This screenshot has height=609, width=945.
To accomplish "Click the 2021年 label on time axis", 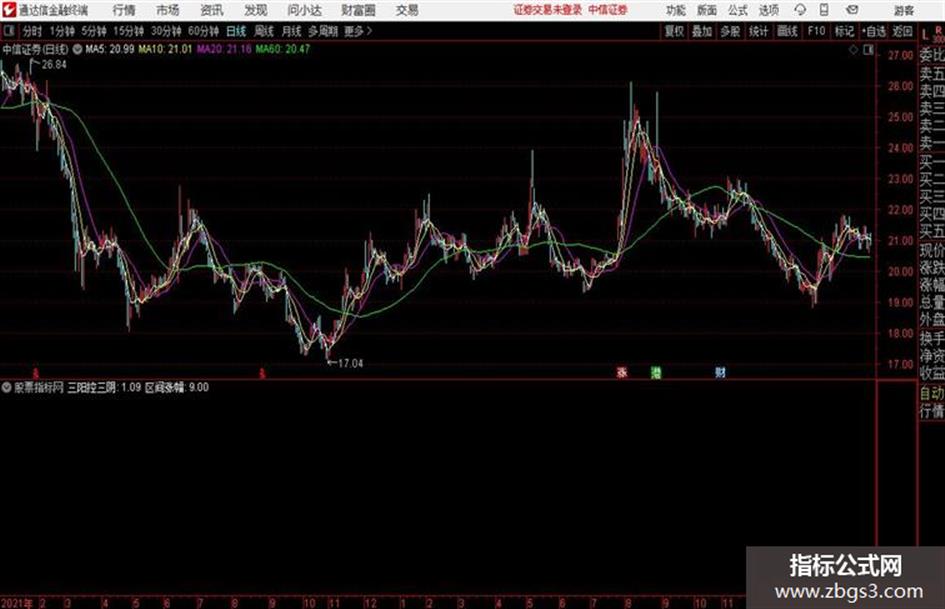I will pos(16,603).
